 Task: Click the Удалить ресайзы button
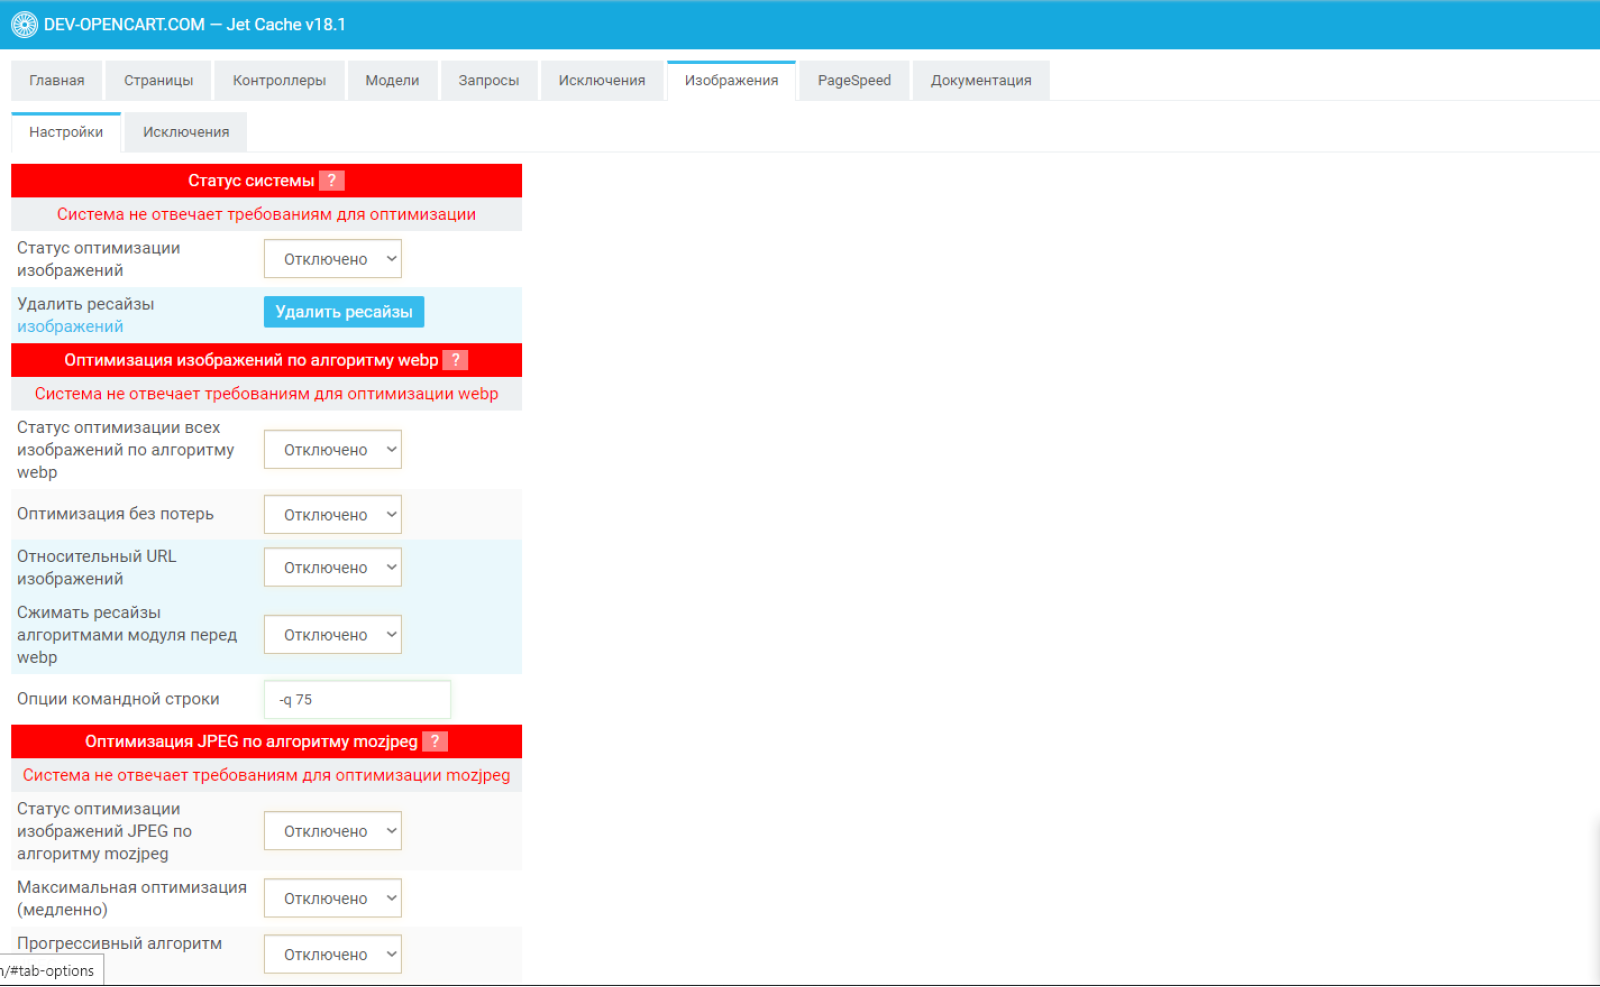(x=344, y=312)
